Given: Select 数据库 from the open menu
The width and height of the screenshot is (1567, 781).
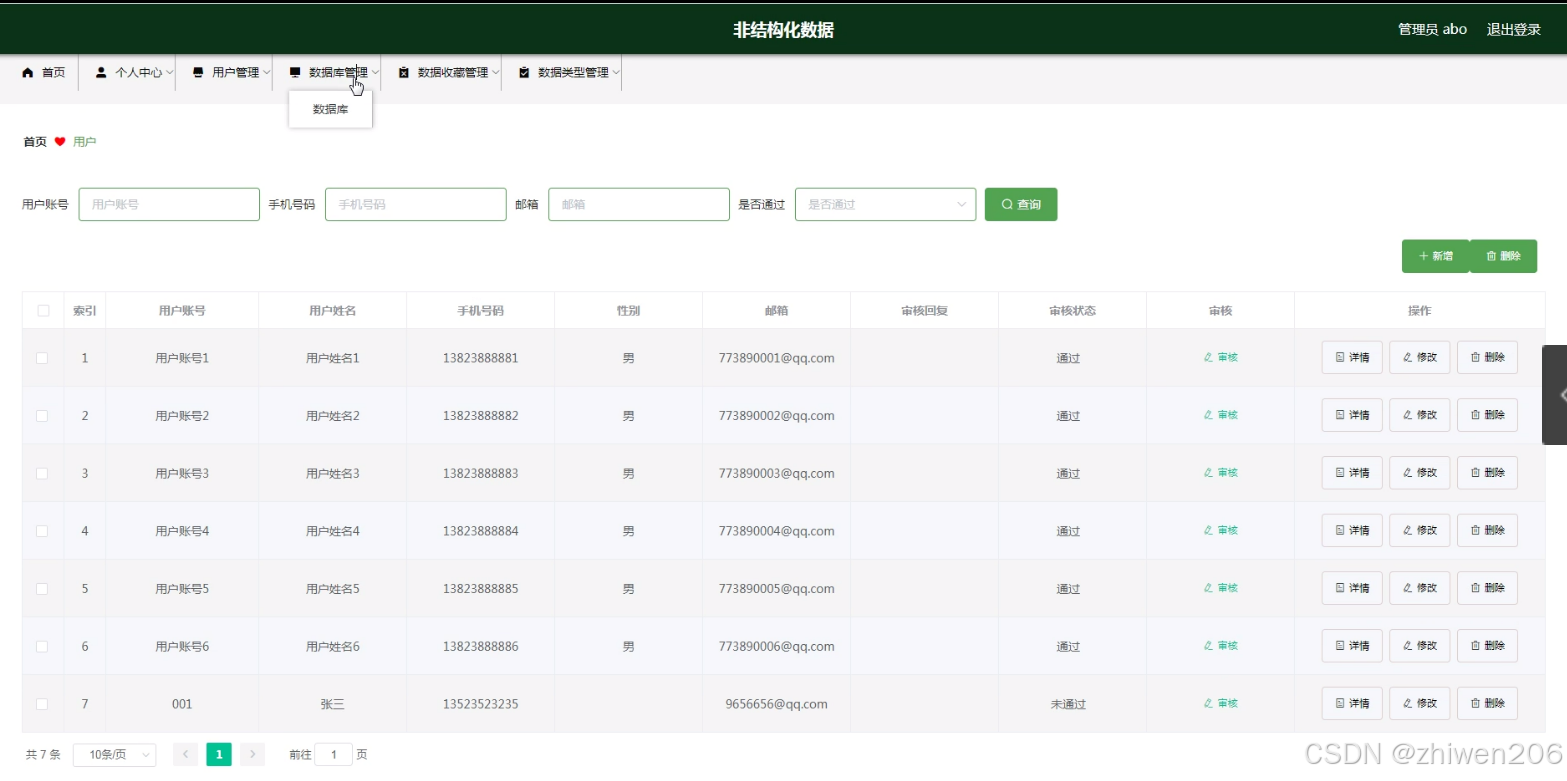Looking at the screenshot, I should (x=330, y=108).
